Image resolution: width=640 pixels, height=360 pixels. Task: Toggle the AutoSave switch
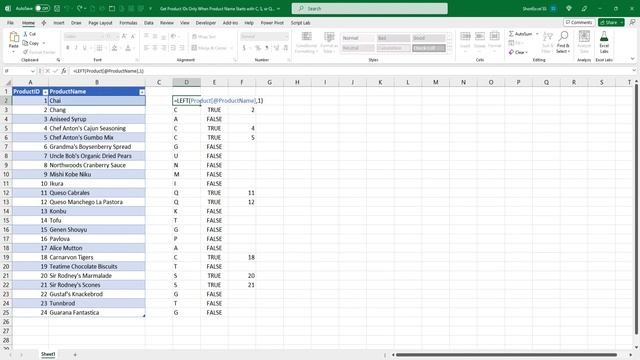(42, 8)
